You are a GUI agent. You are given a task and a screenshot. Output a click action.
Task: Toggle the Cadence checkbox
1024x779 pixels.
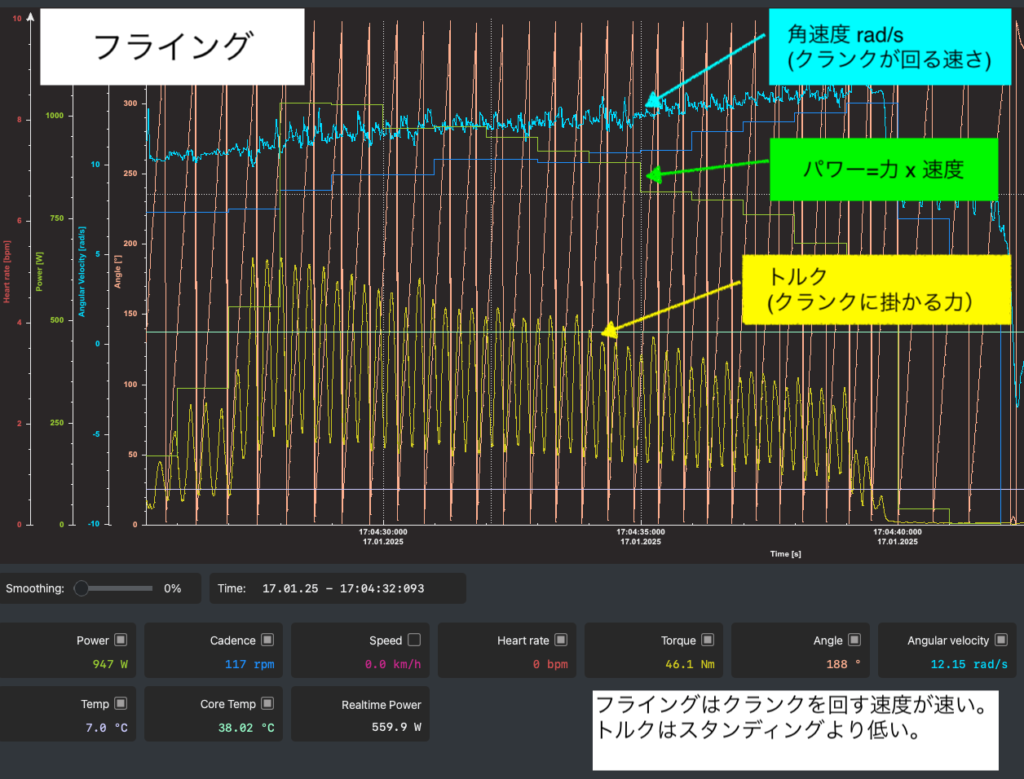point(267,640)
